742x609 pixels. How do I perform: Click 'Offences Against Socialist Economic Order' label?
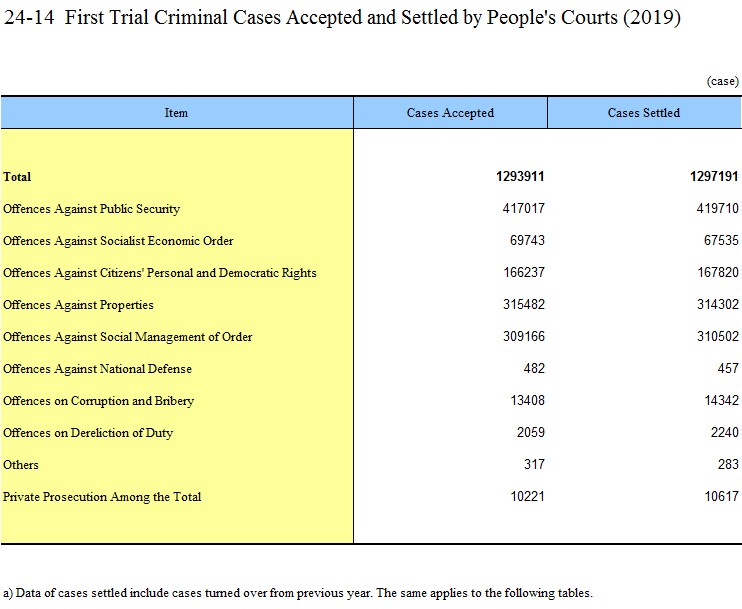pos(118,241)
